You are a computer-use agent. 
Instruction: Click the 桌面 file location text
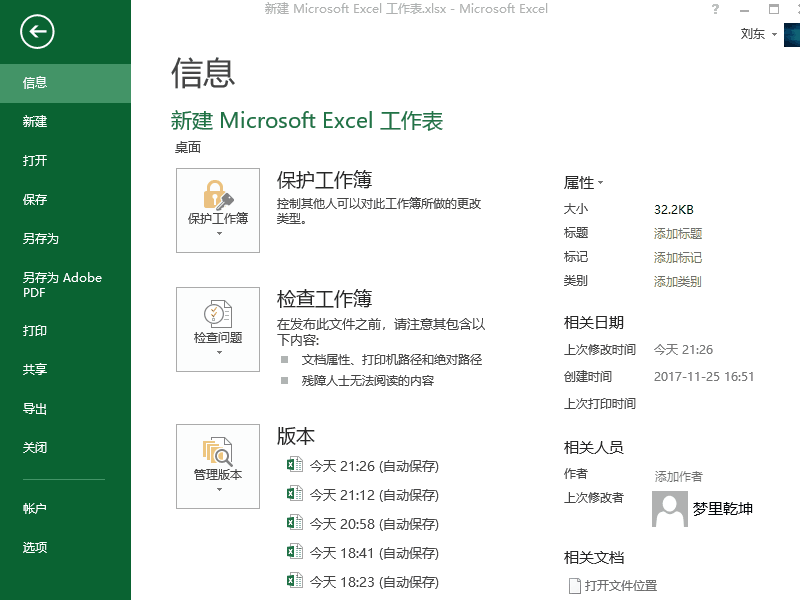click(188, 147)
